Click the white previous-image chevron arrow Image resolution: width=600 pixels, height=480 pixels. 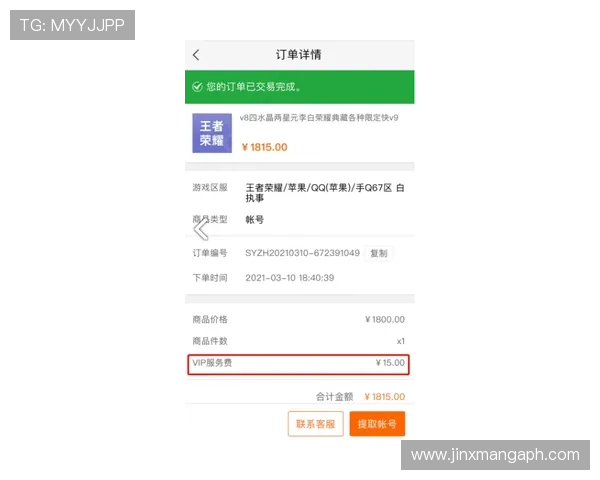click(201, 229)
